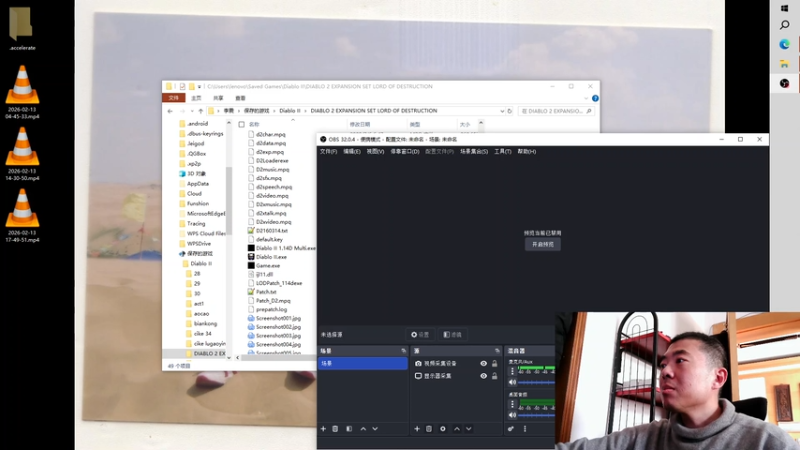Mute the desktop audio channel

point(512,415)
